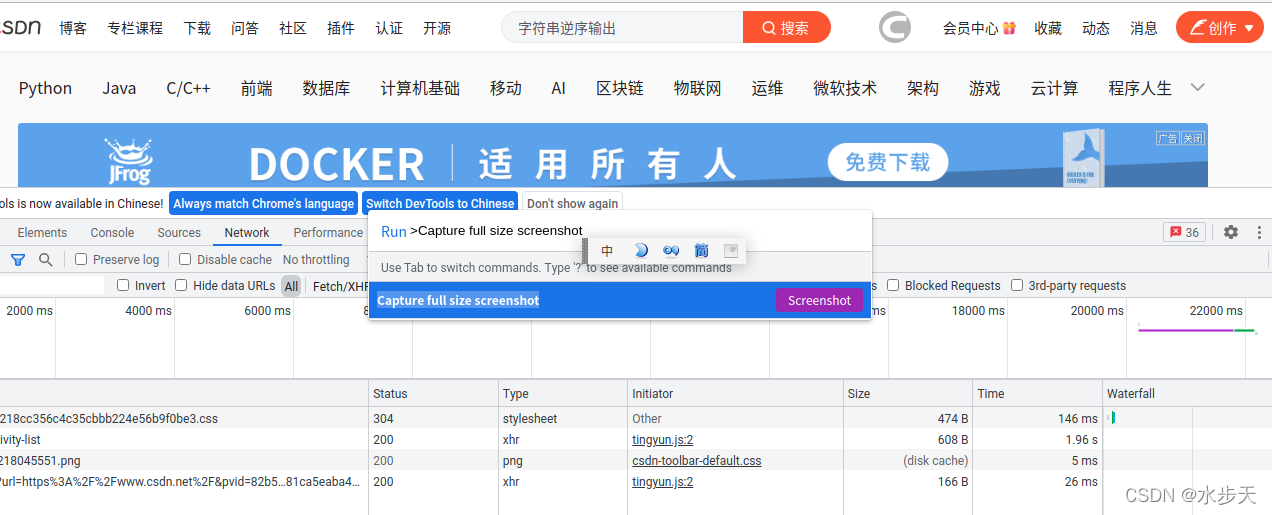Tick 3rd-party requests checkbox

tap(1017, 285)
